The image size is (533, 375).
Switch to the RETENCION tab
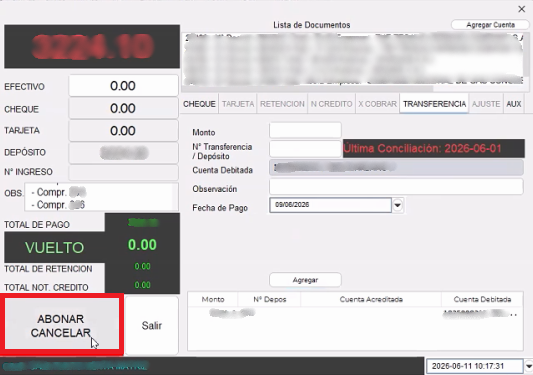coord(282,104)
